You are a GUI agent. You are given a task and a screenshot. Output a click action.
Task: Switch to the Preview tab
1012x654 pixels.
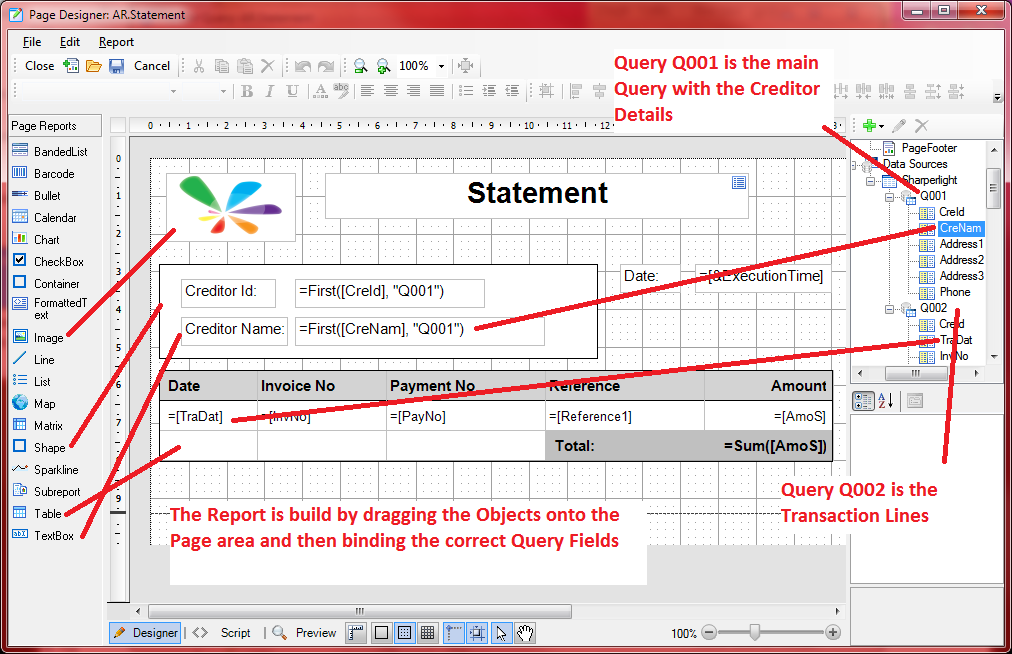coord(304,633)
